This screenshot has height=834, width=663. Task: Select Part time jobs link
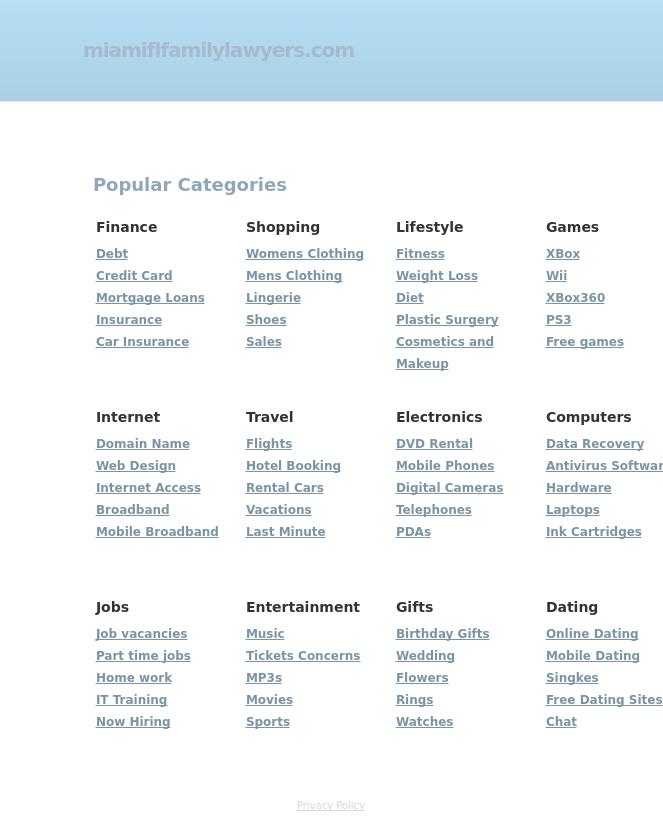(x=143, y=656)
